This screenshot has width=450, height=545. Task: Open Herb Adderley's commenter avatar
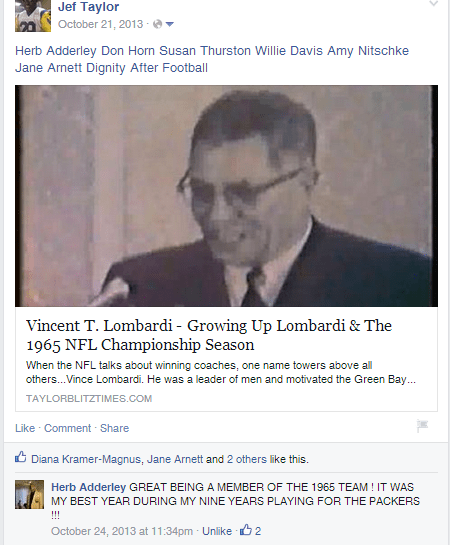(30, 495)
